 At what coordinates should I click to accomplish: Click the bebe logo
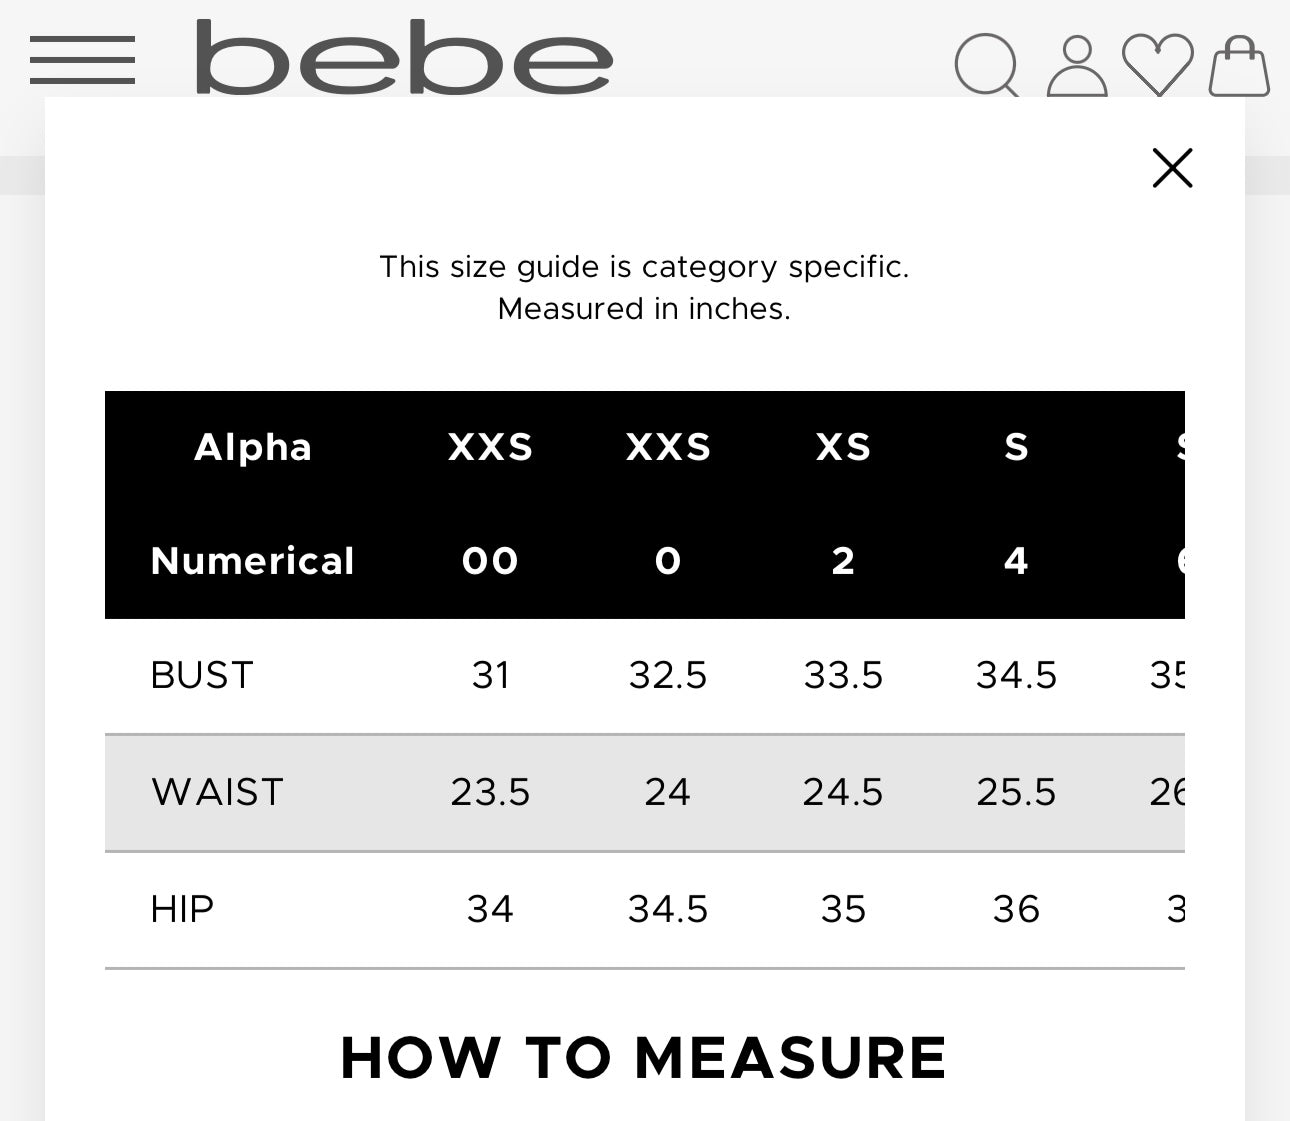(x=404, y=57)
